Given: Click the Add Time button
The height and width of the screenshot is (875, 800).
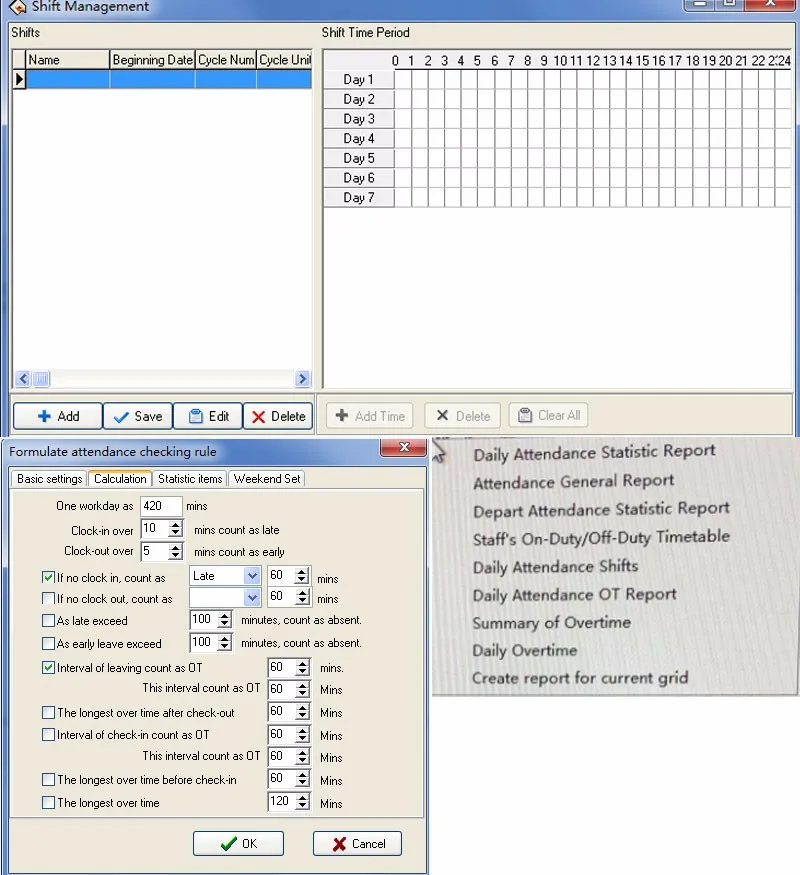Looking at the screenshot, I should point(369,416).
